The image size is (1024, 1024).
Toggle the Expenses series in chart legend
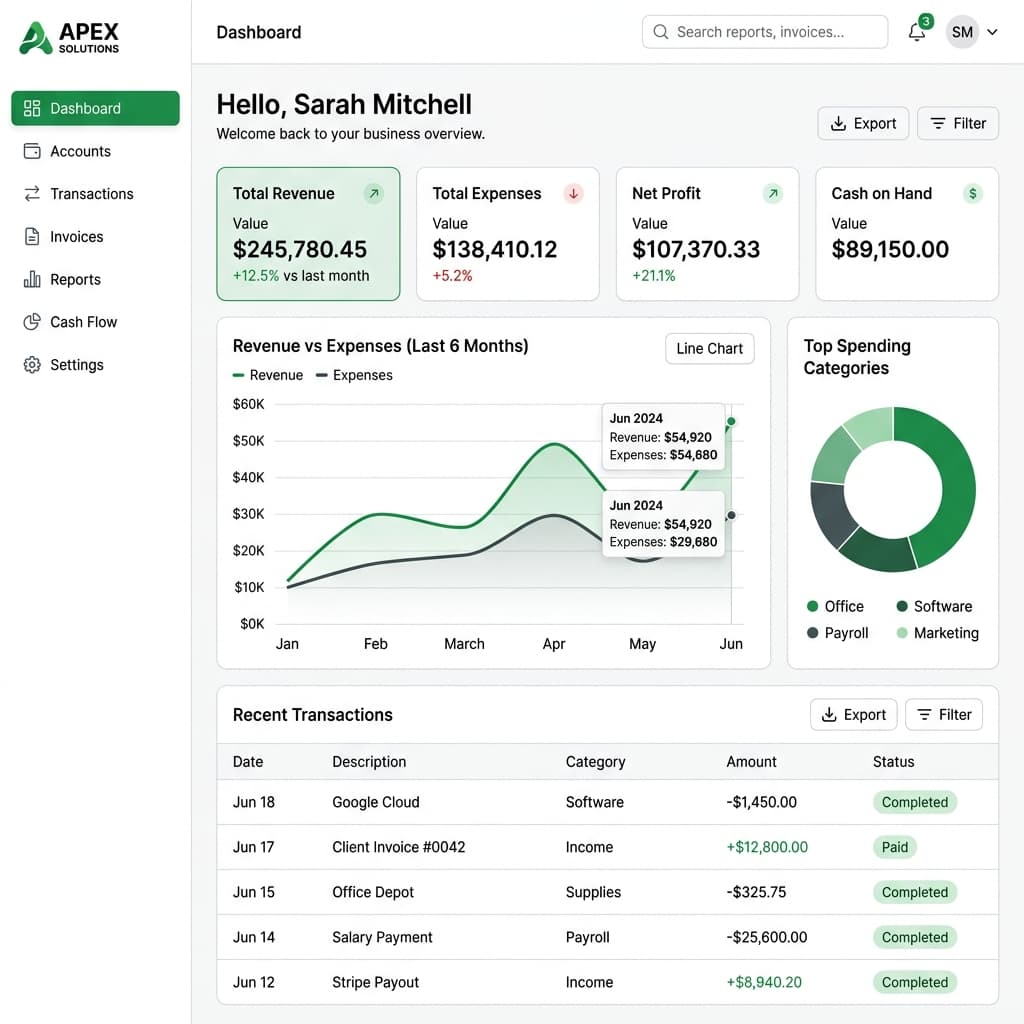(x=354, y=376)
